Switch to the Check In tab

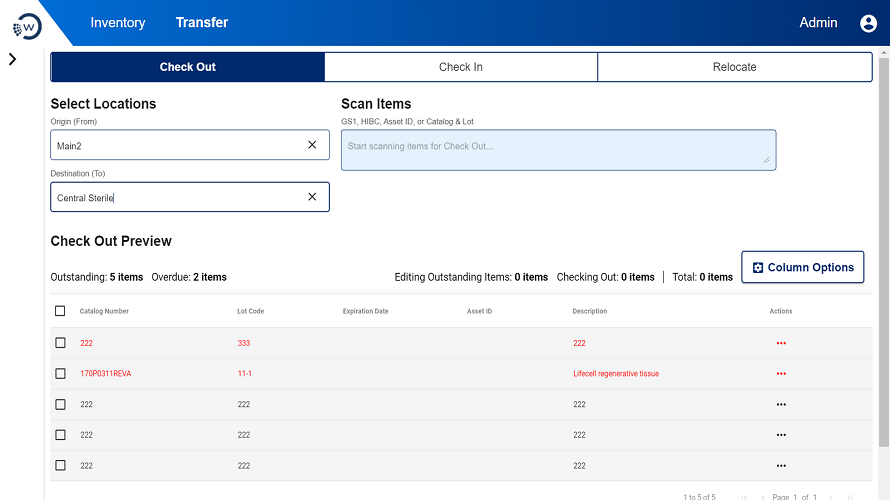coord(460,67)
